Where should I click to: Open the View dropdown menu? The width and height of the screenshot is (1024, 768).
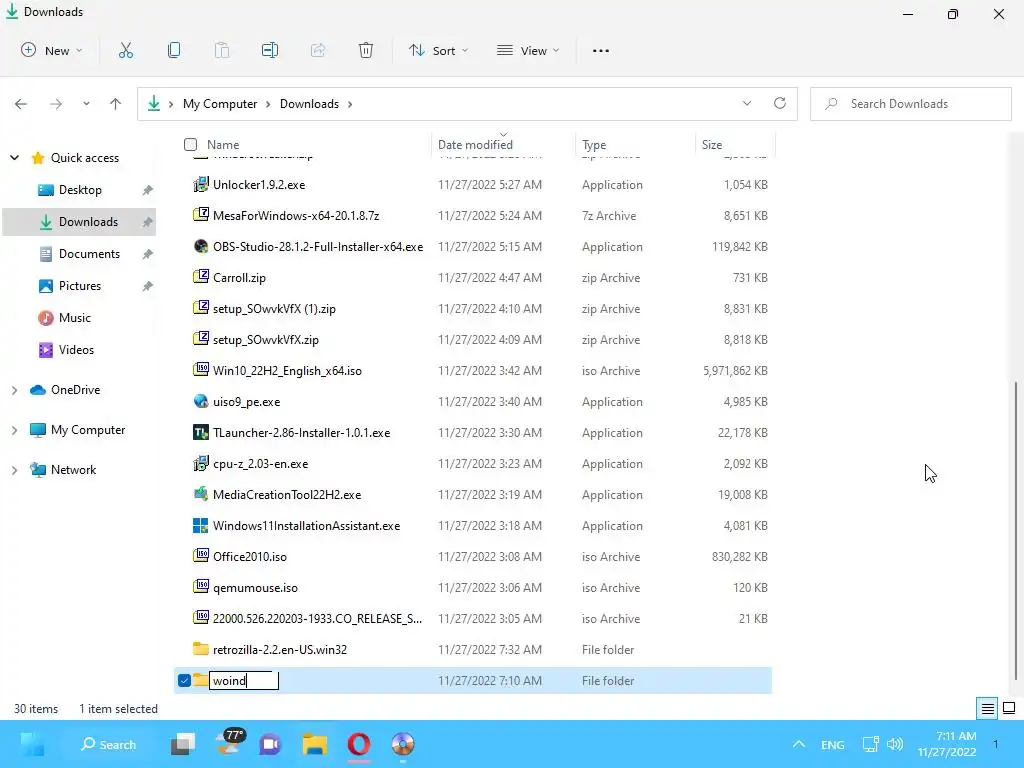tap(528, 50)
